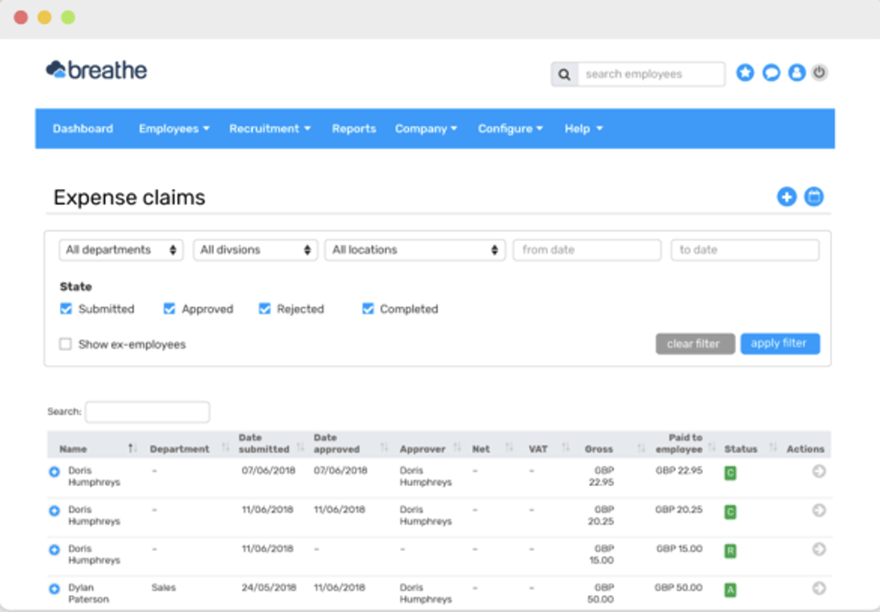Open actions arrow for GBP 22.95 claim

pyautogui.click(x=819, y=472)
